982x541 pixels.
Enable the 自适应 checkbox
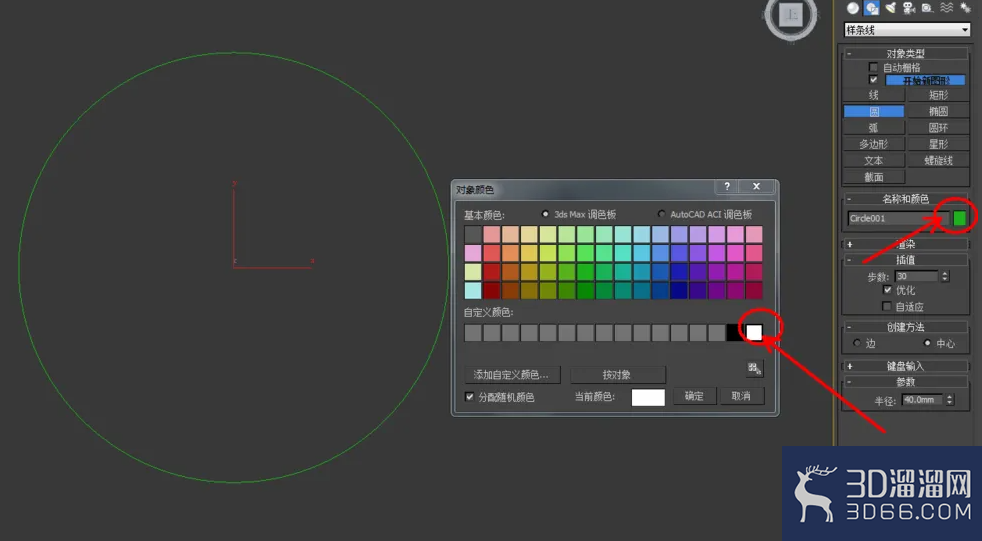887,306
